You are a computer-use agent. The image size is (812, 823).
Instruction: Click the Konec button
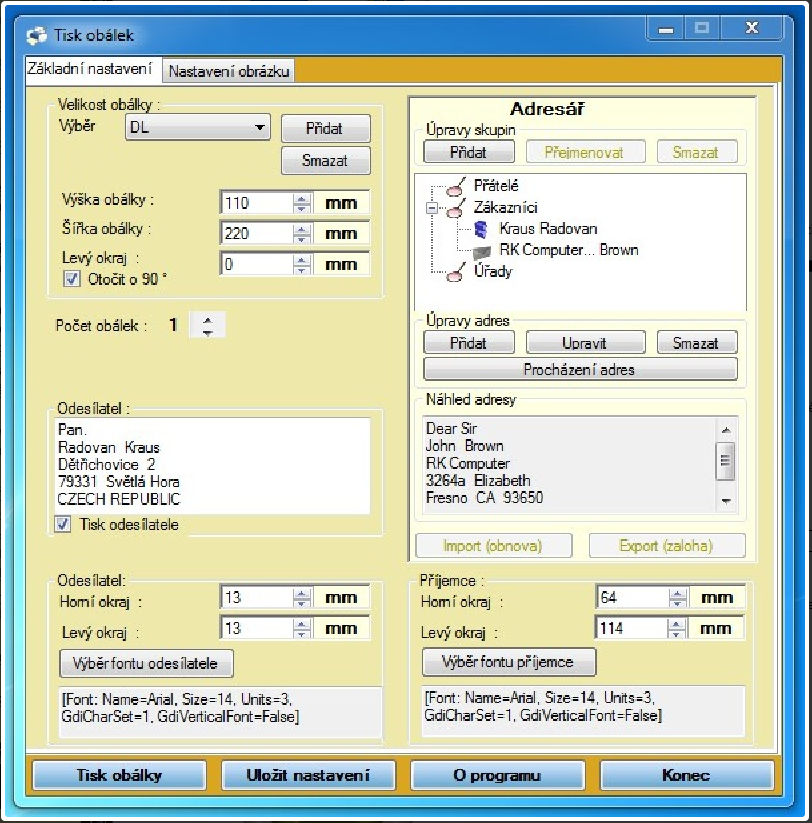(x=687, y=775)
